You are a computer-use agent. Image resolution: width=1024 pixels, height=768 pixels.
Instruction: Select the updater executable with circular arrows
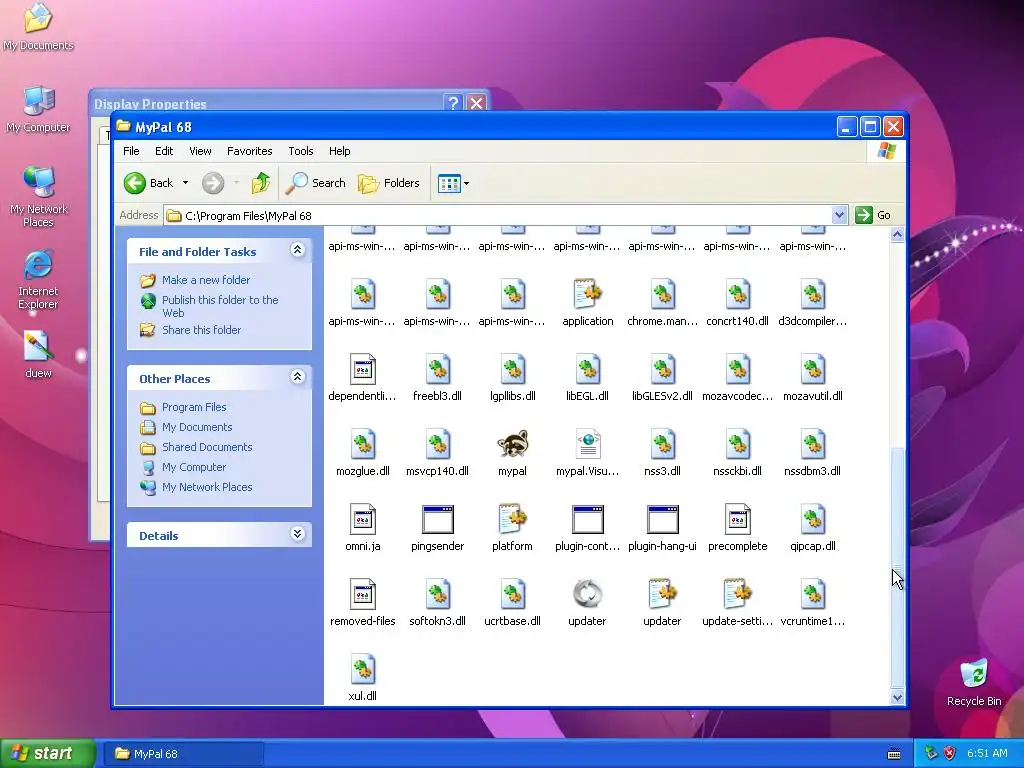pyautogui.click(x=588, y=594)
